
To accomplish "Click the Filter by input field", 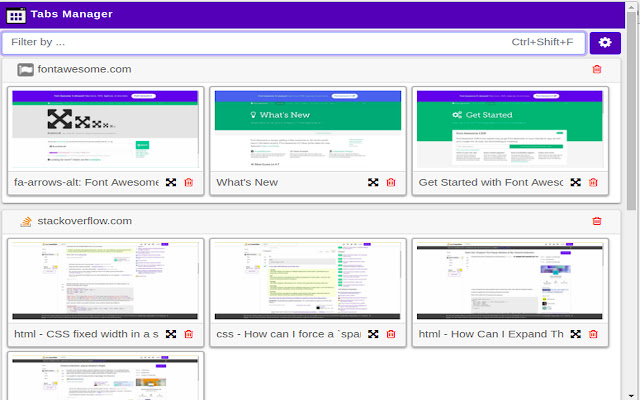I will tap(294, 43).
